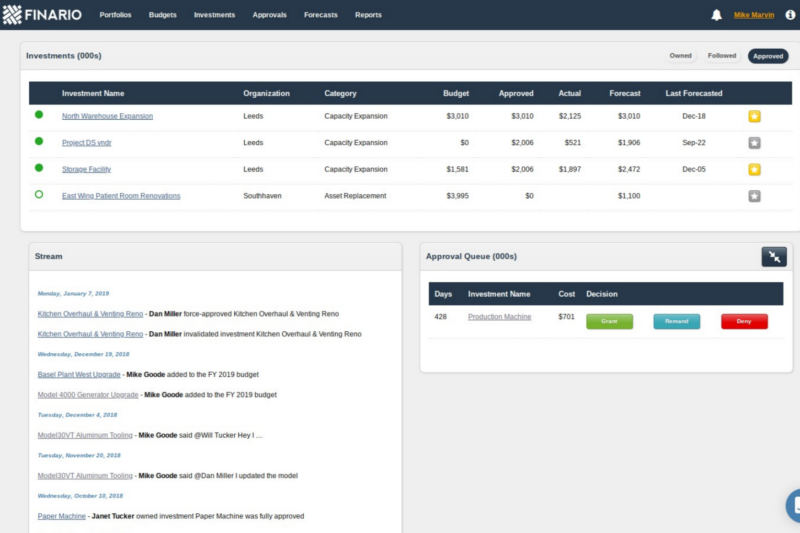Deny the Production Machine request
The image size is (800, 533).
point(744,321)
